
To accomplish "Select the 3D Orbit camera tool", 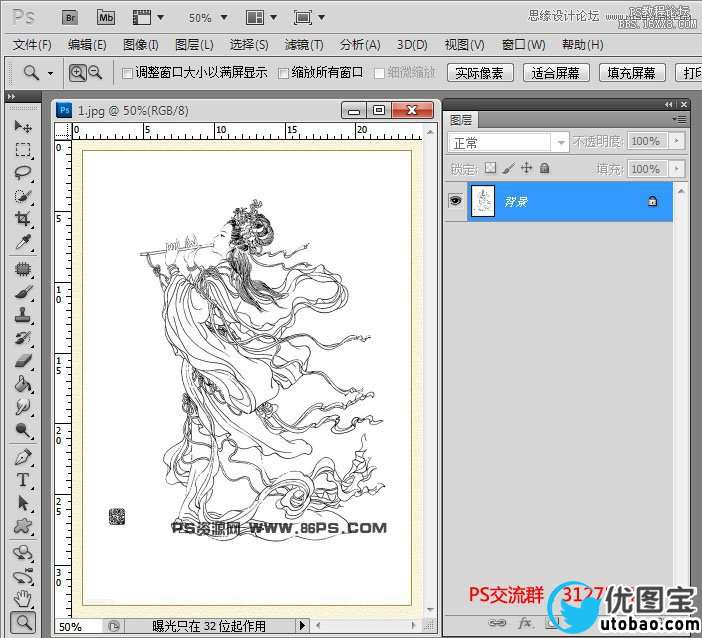I will 22,576.
